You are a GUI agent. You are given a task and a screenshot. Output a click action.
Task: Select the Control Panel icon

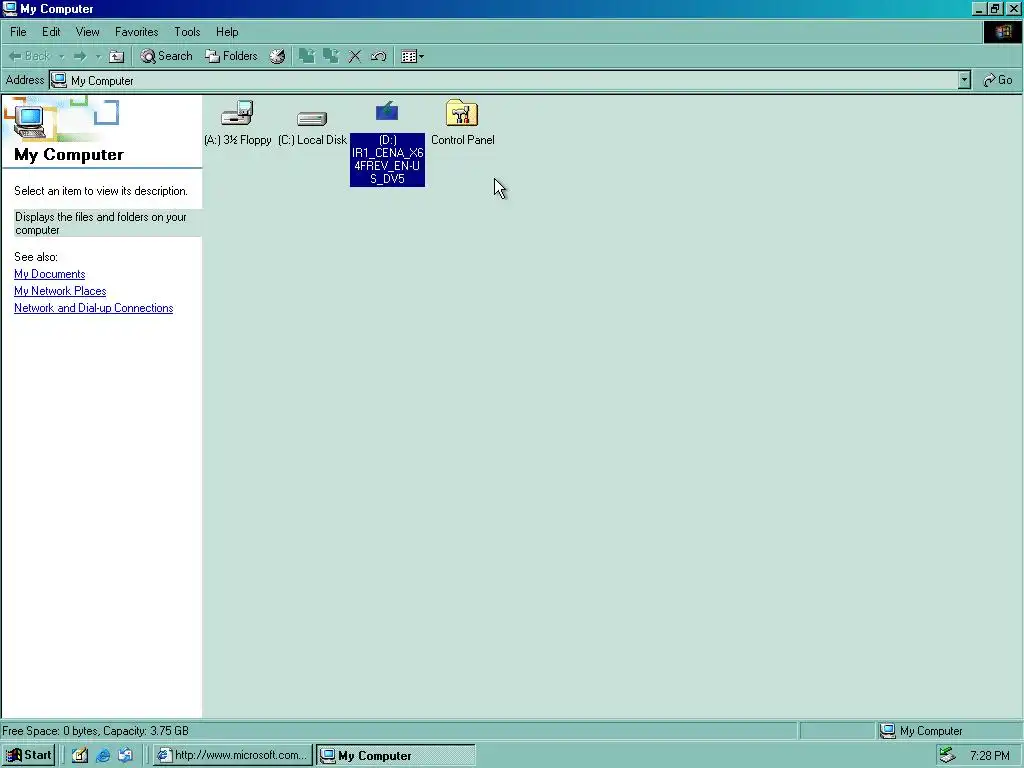click(462, 113)
